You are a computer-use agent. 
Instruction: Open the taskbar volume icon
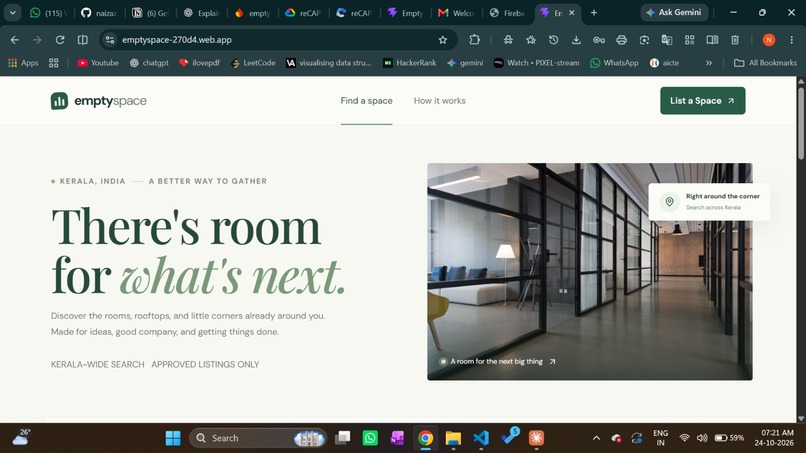(x=702, y=438)
